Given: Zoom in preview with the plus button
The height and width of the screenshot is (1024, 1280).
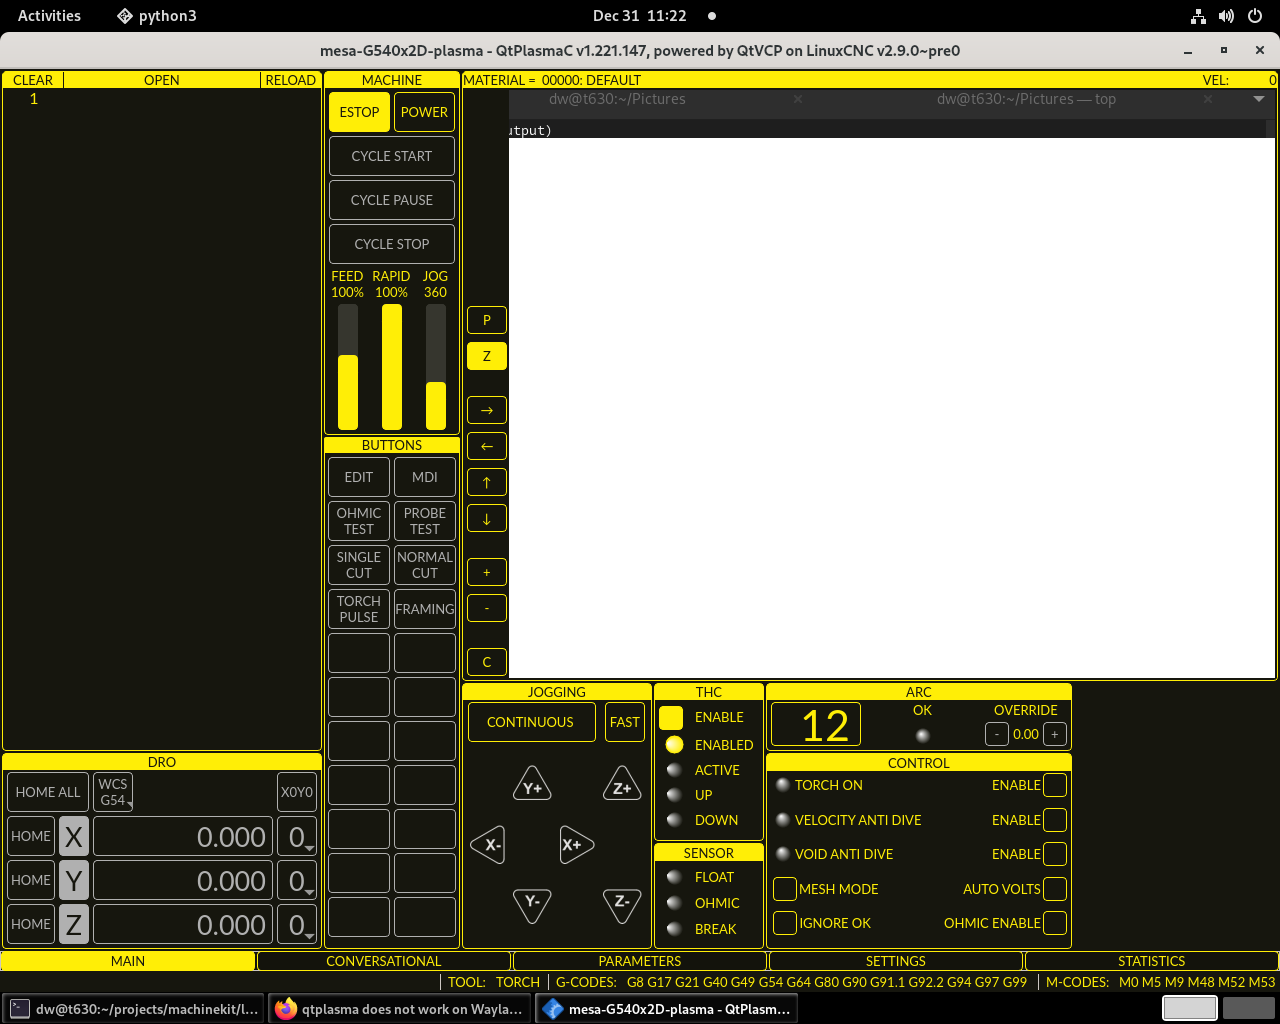Looking at the screenshot, I should point(487,572).
